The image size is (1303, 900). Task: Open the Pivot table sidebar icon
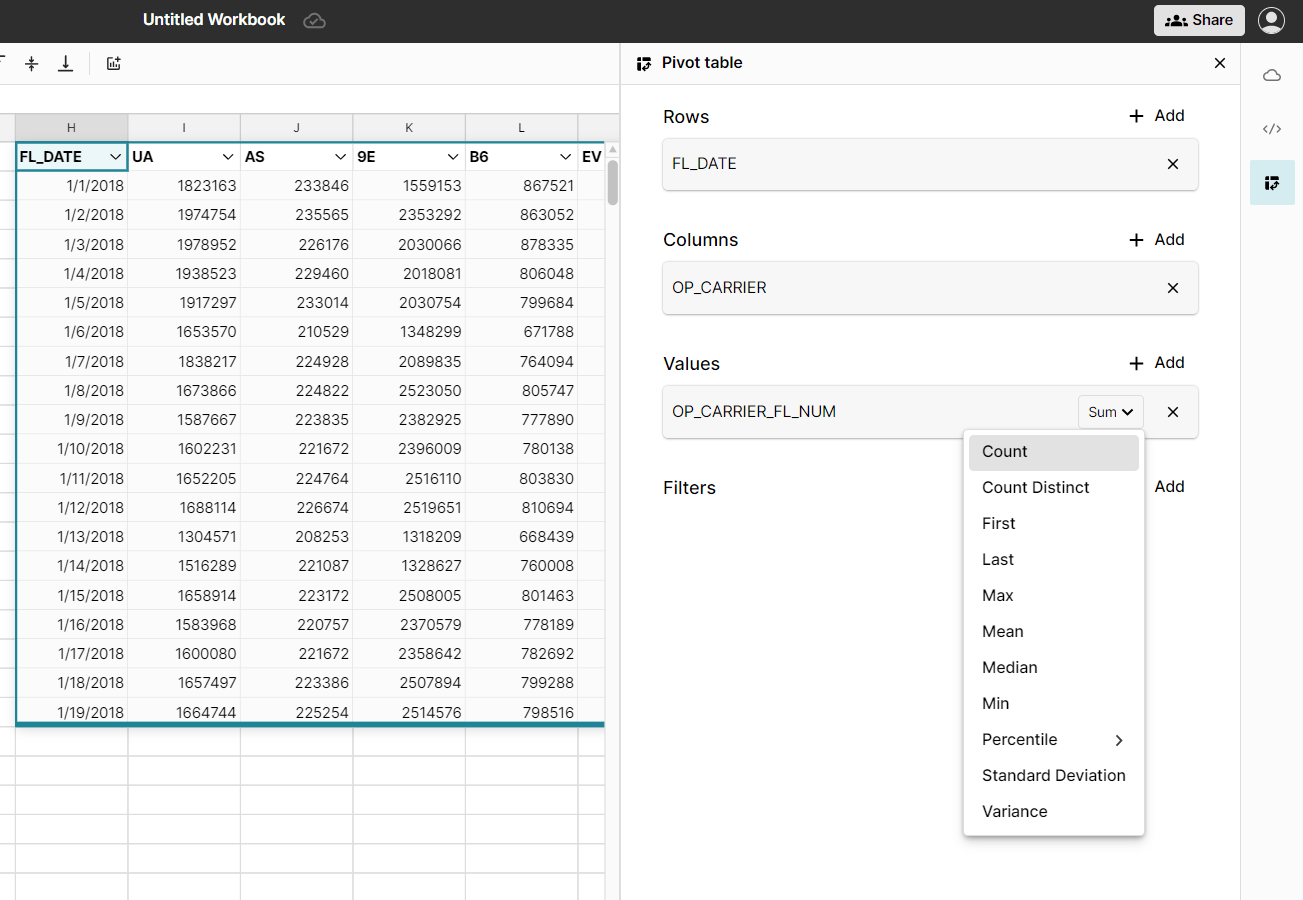(x=1271, y=183)
